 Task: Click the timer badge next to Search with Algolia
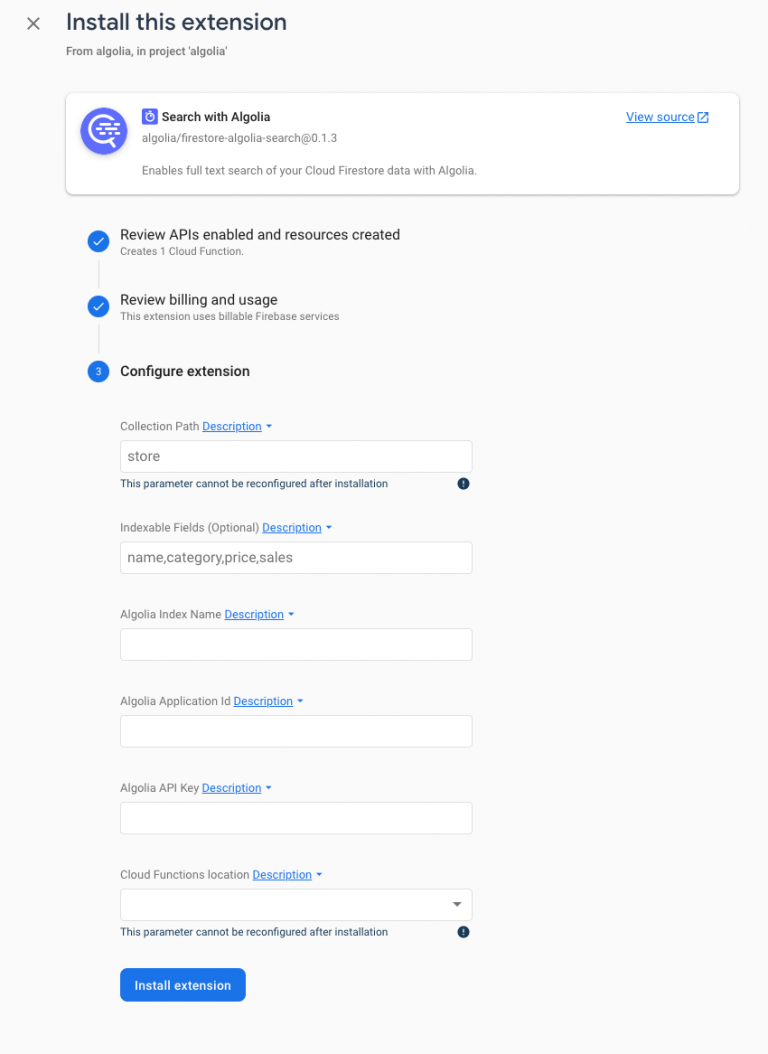coord(149,117)
